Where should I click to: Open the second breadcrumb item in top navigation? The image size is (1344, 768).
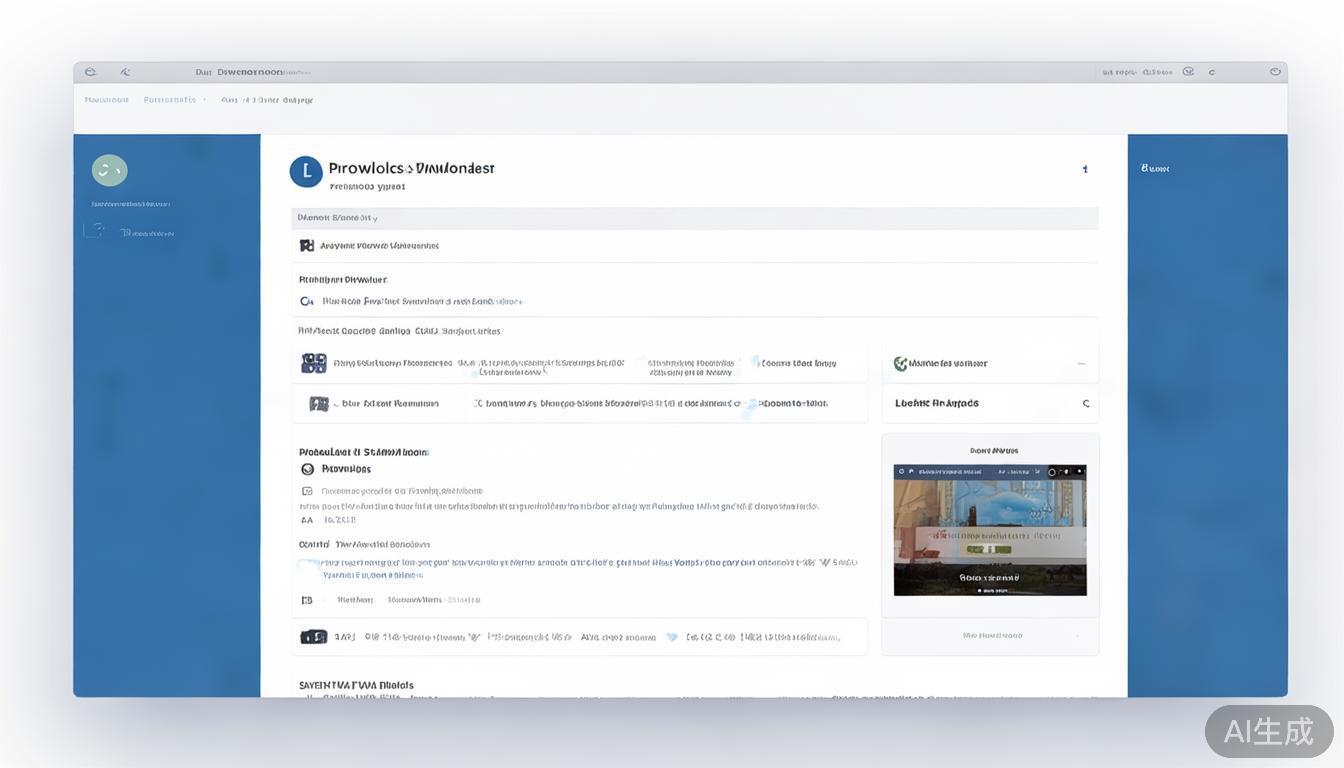coord(170,100)
